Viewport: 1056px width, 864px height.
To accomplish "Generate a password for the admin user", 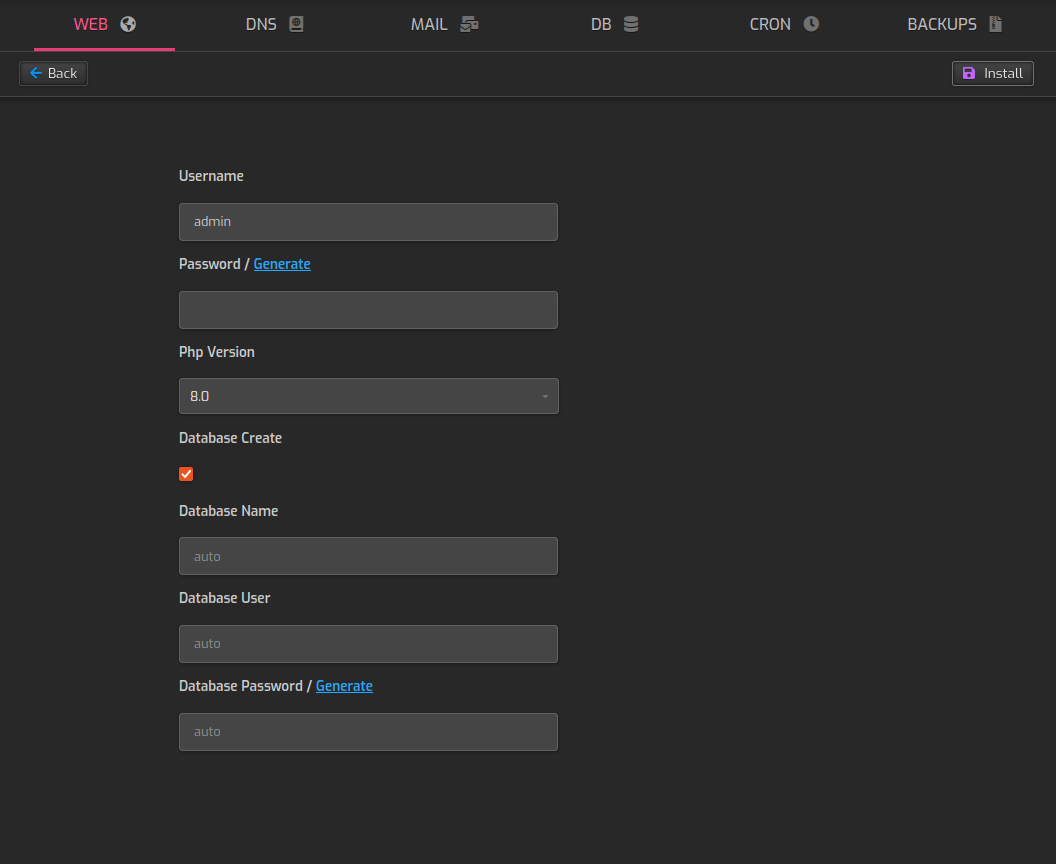I will [282, 264].
